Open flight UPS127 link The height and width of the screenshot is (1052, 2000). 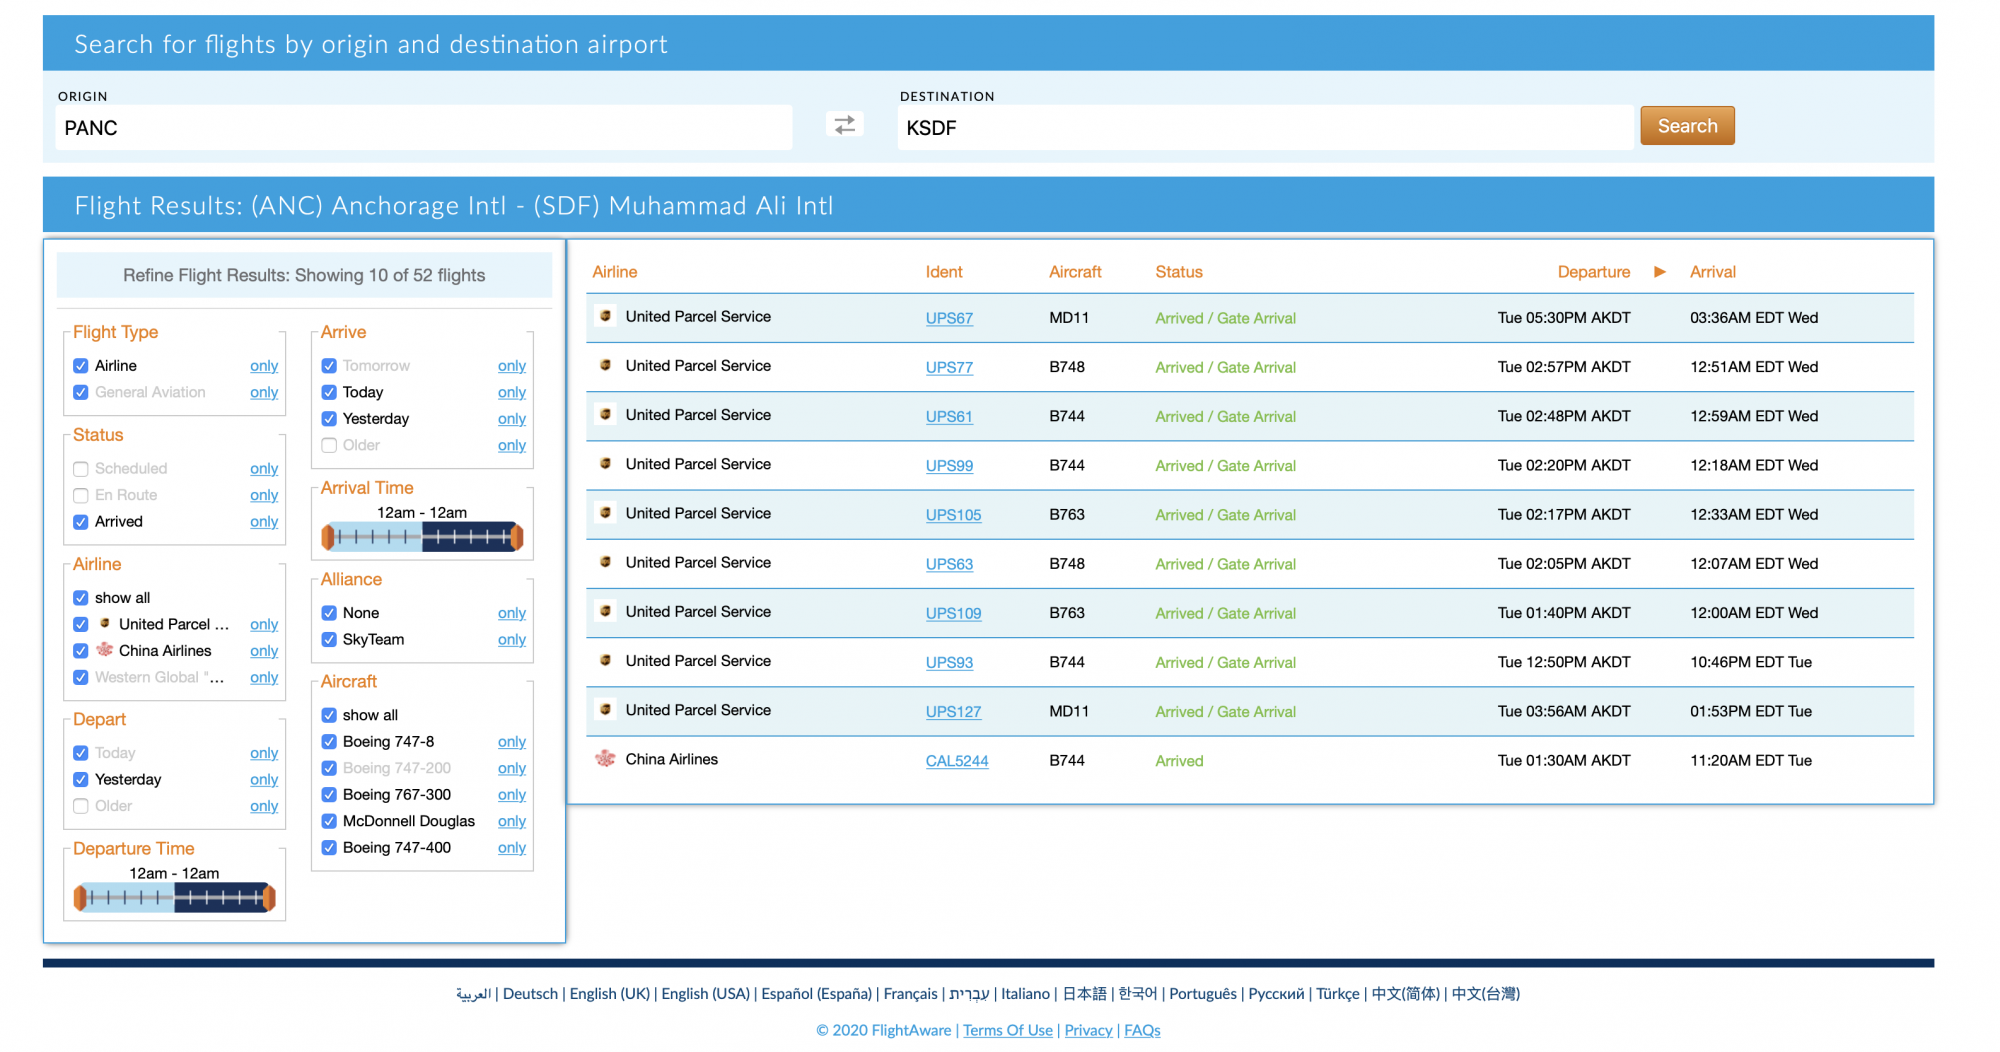(953, 712)
